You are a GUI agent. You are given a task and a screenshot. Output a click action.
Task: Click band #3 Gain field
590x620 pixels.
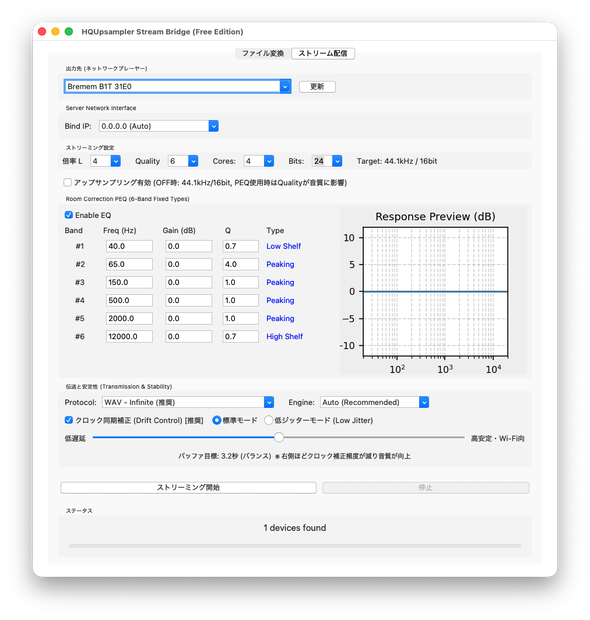coord(189,282)
